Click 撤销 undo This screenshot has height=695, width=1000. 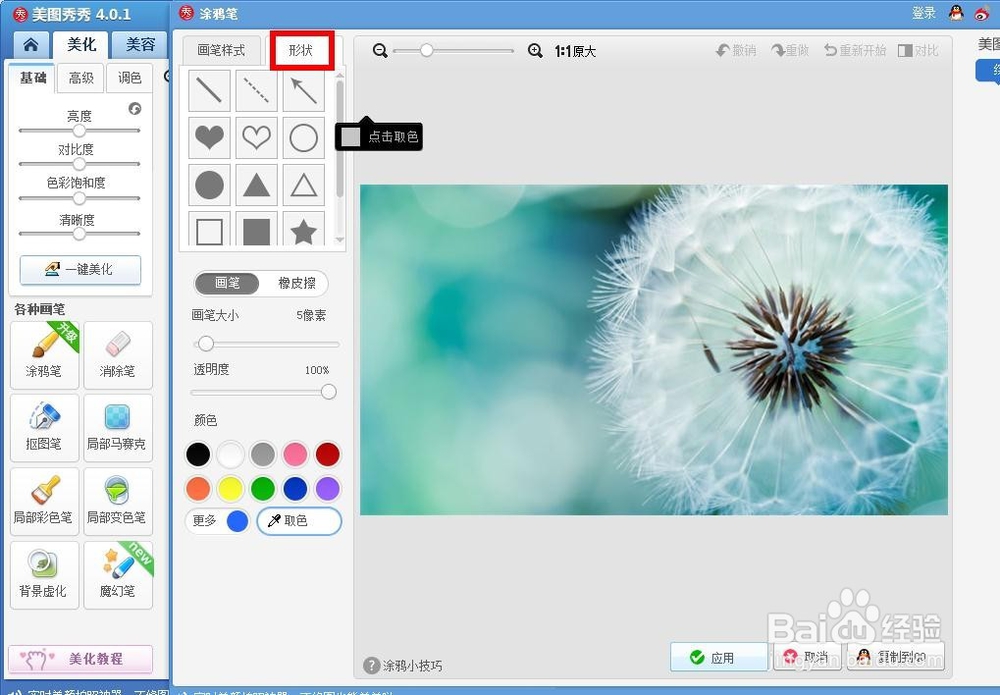point(735,50)
